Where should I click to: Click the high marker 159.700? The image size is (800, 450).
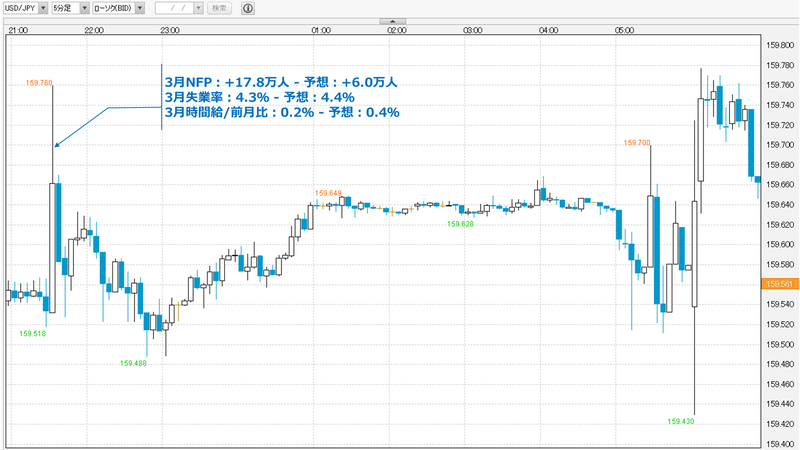point(637,143)
